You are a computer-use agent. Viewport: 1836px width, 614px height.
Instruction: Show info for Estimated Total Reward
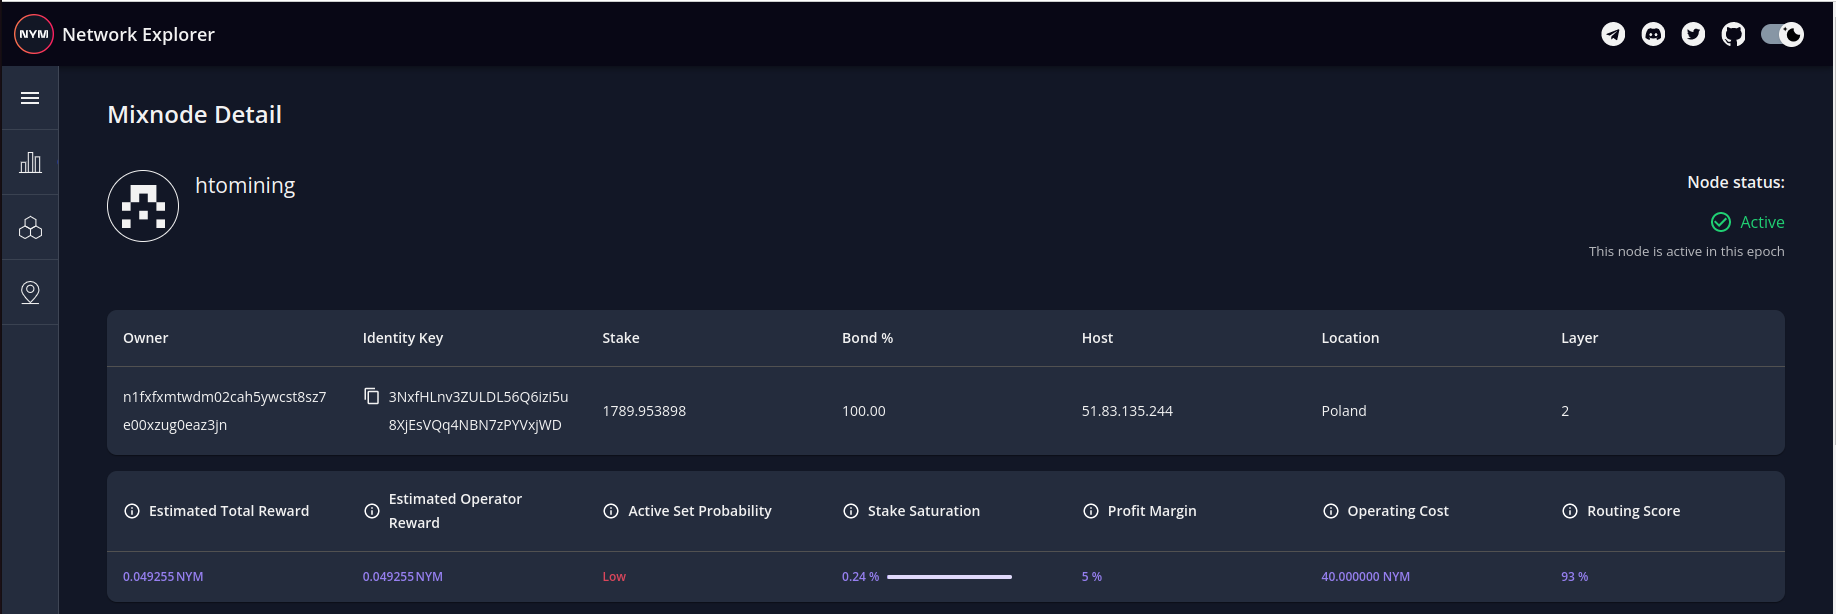tap(132, 511)
